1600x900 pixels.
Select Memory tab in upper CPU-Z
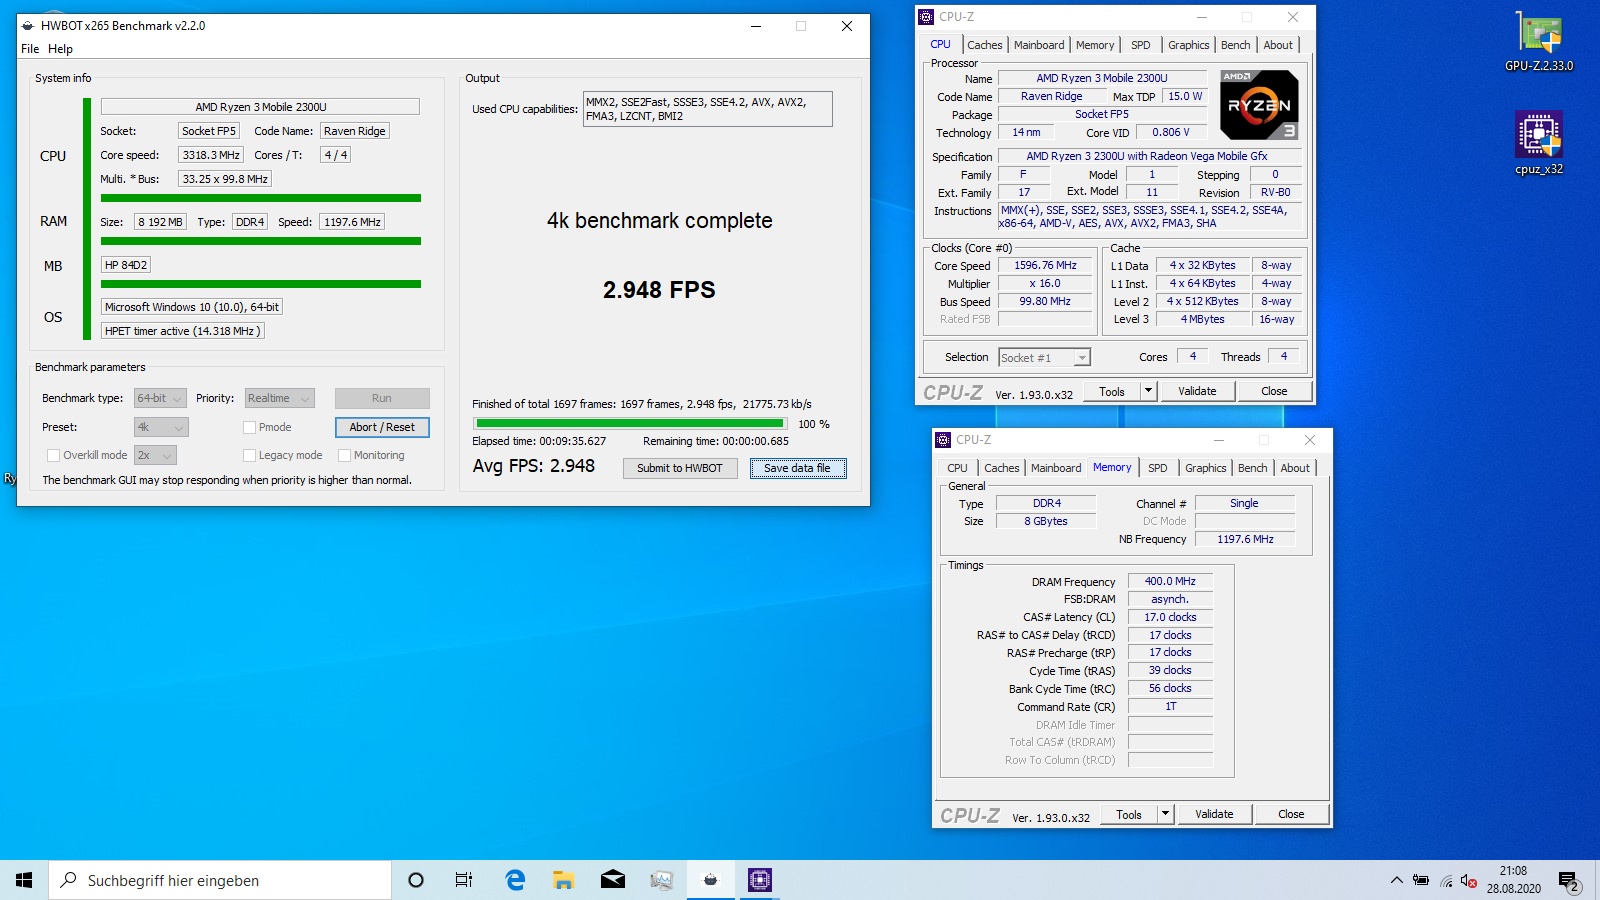click(1095, 45)
